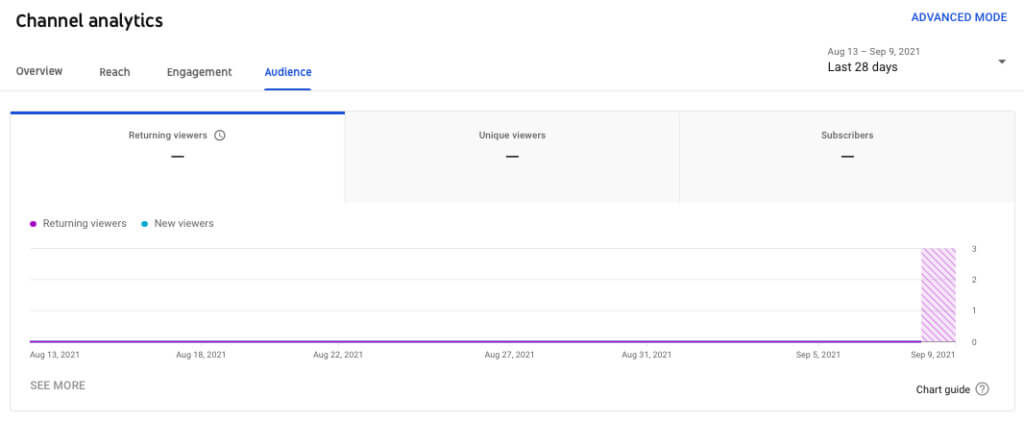Click the SEE MORE link

tap(57, 385)
